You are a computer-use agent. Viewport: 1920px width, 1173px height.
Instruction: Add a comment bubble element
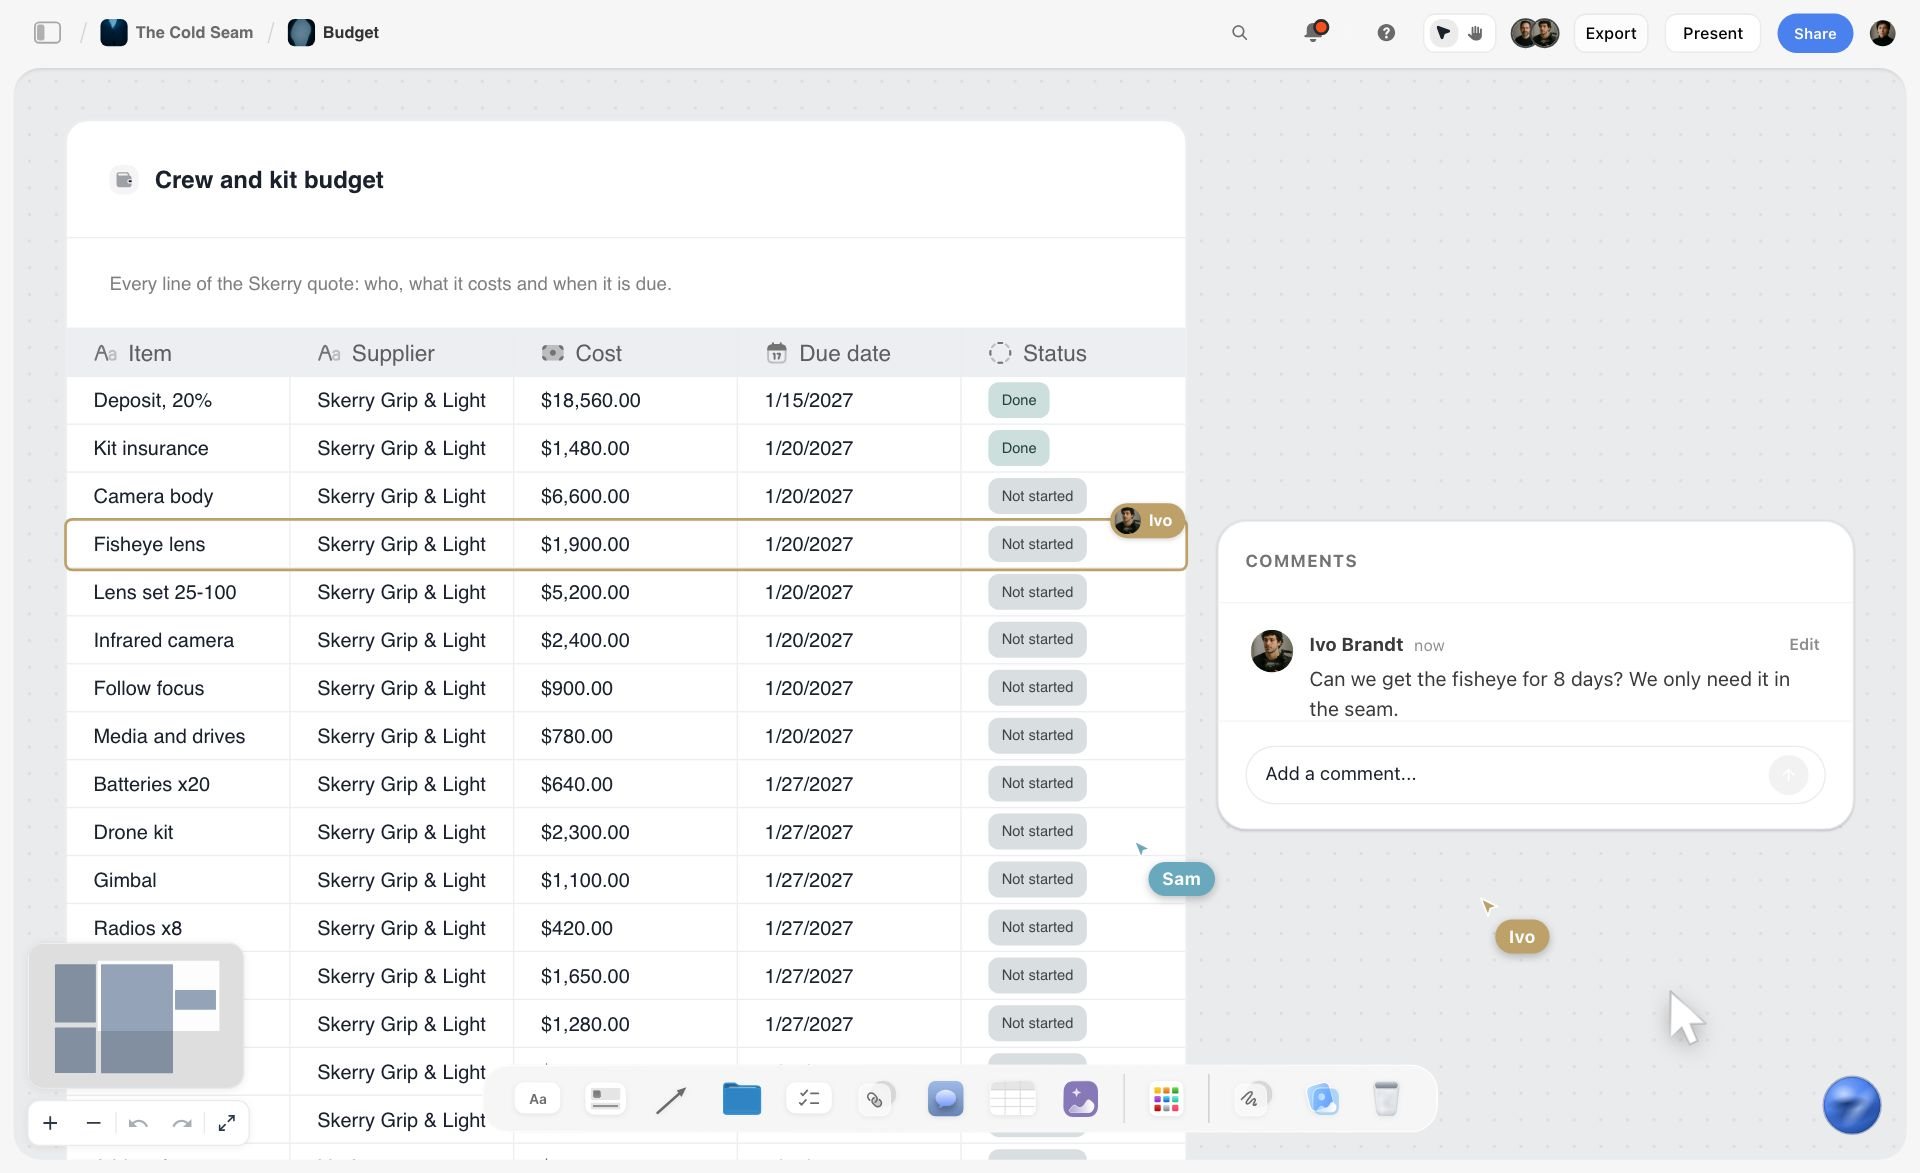(945, 1099)
